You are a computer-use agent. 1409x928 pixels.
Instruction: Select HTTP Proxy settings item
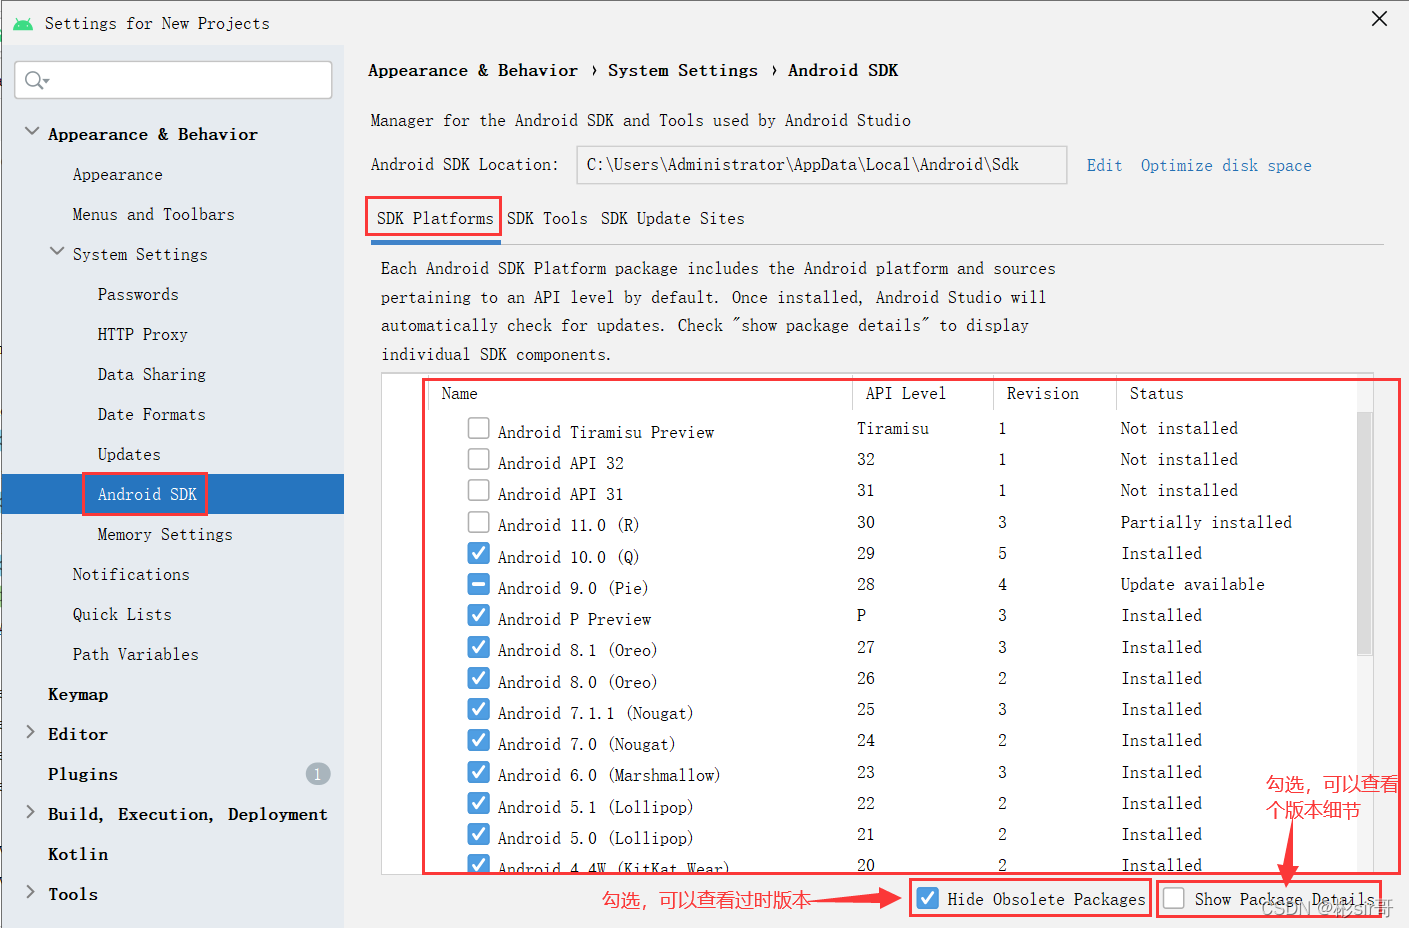[x=142, y=334]
